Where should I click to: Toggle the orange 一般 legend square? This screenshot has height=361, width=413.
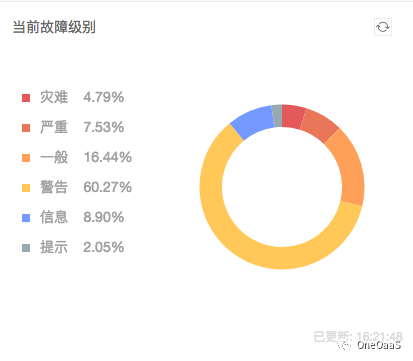point(26,158)
